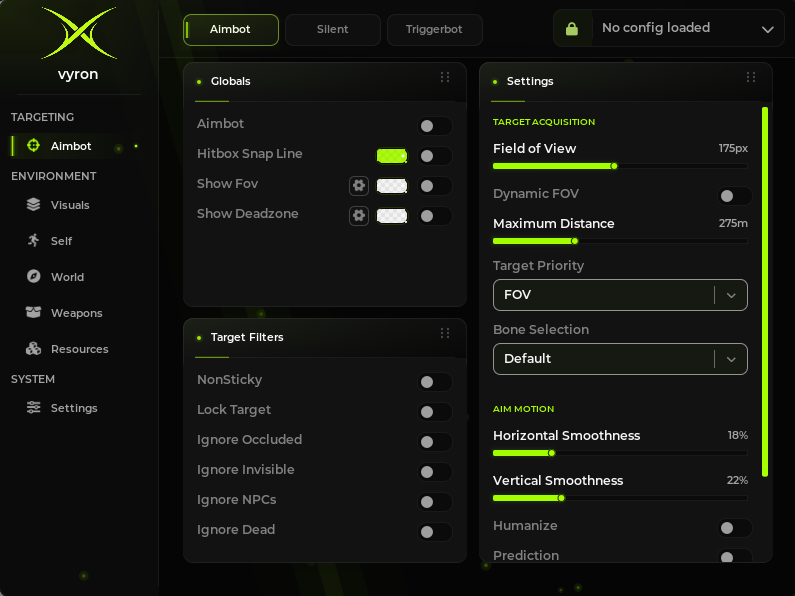Toggle Ignore Occluded
Image resolution: width=795 pixels, height=596 pixels.
(x=435, y=442)
